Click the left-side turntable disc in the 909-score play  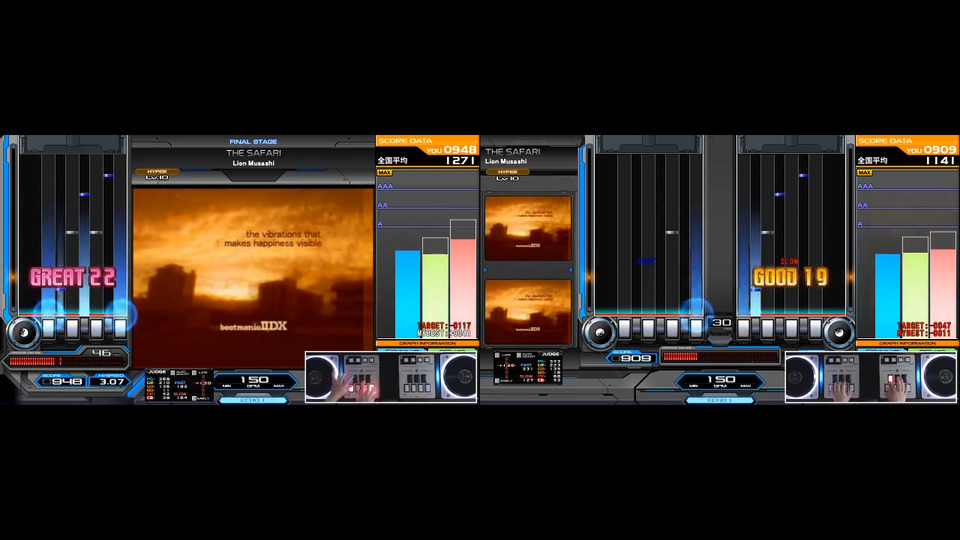point(599,332)
